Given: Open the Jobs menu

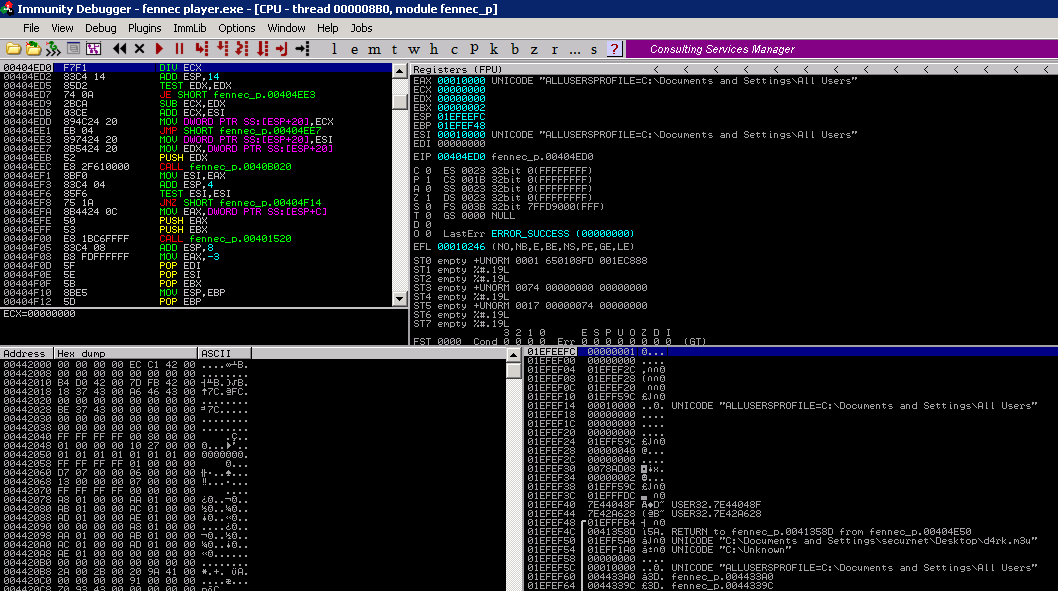Looking at the screenshot, I should (x=361, y=28).
